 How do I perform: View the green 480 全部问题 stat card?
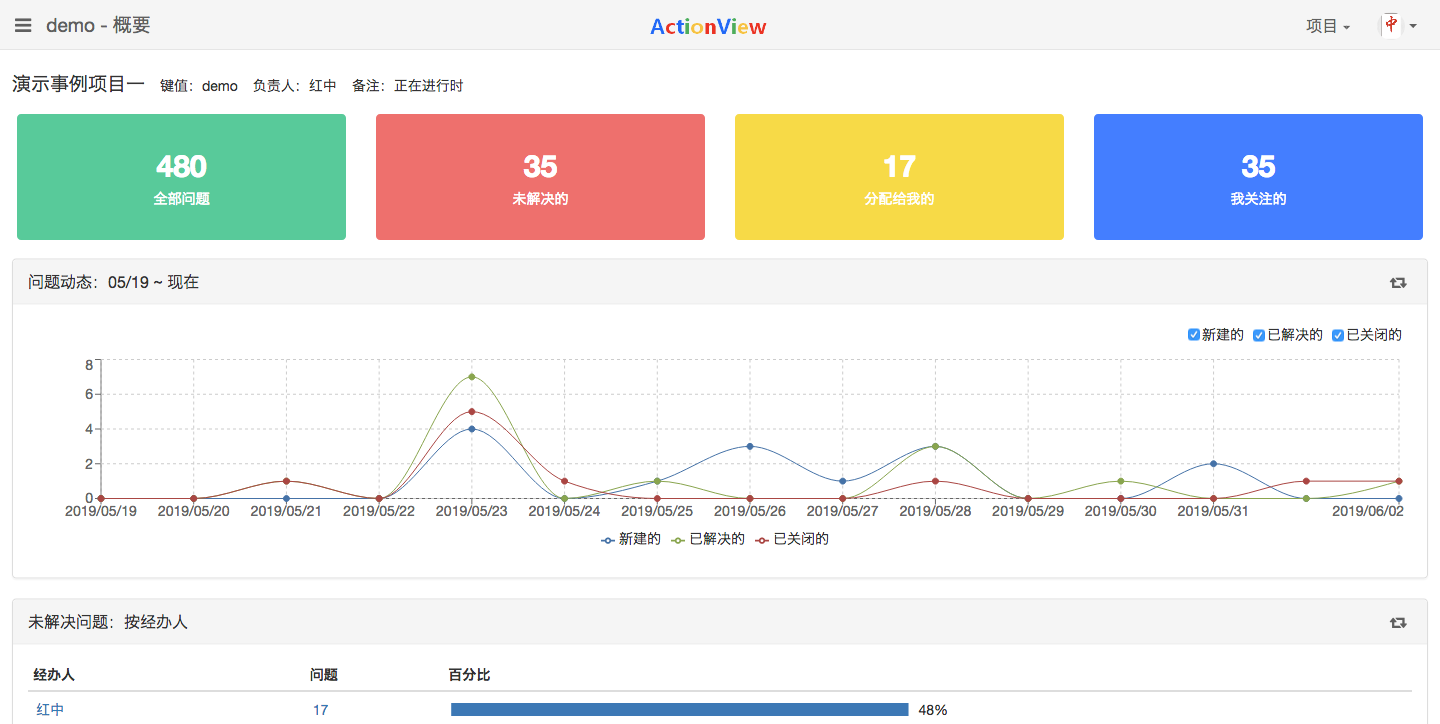(181, 177)
